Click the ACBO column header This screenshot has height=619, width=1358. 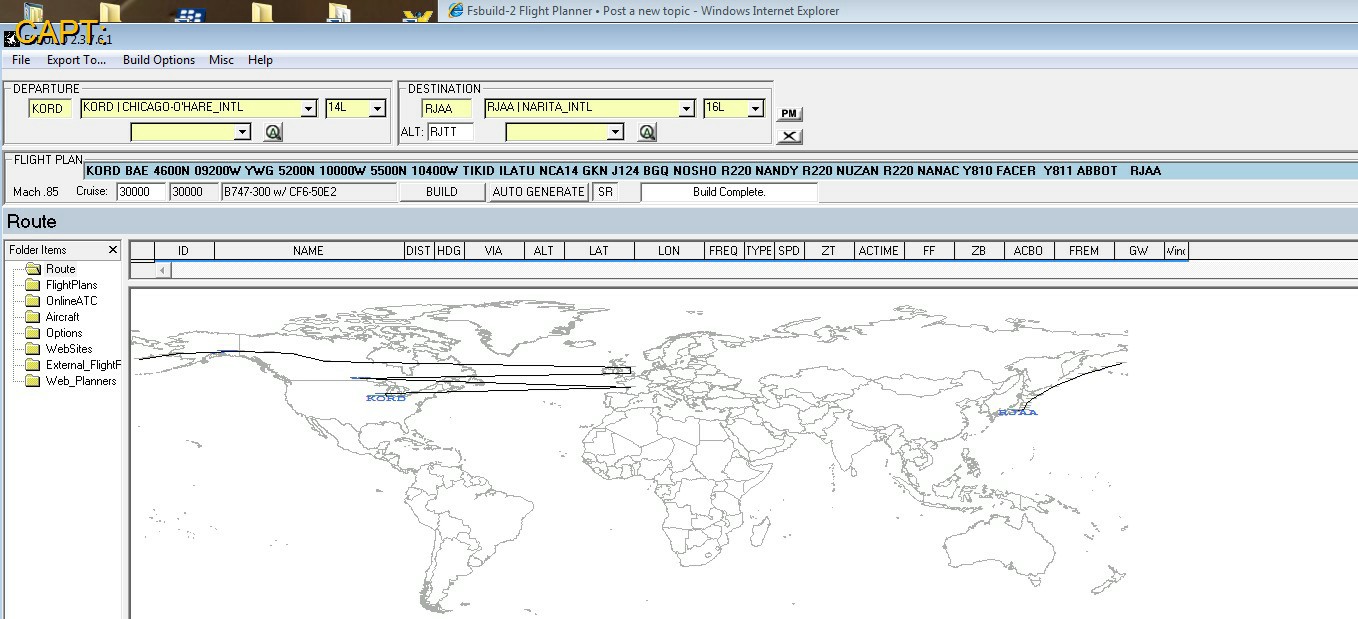(x=1029, y=251)
